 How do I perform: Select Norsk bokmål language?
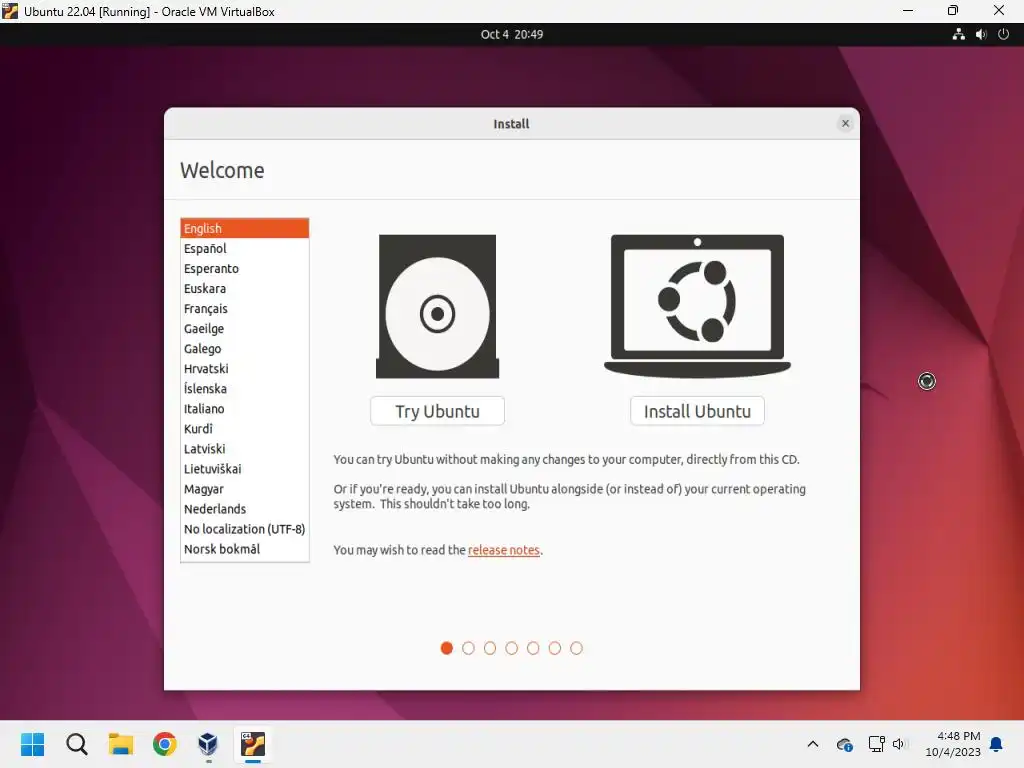[x=244, y=549]
